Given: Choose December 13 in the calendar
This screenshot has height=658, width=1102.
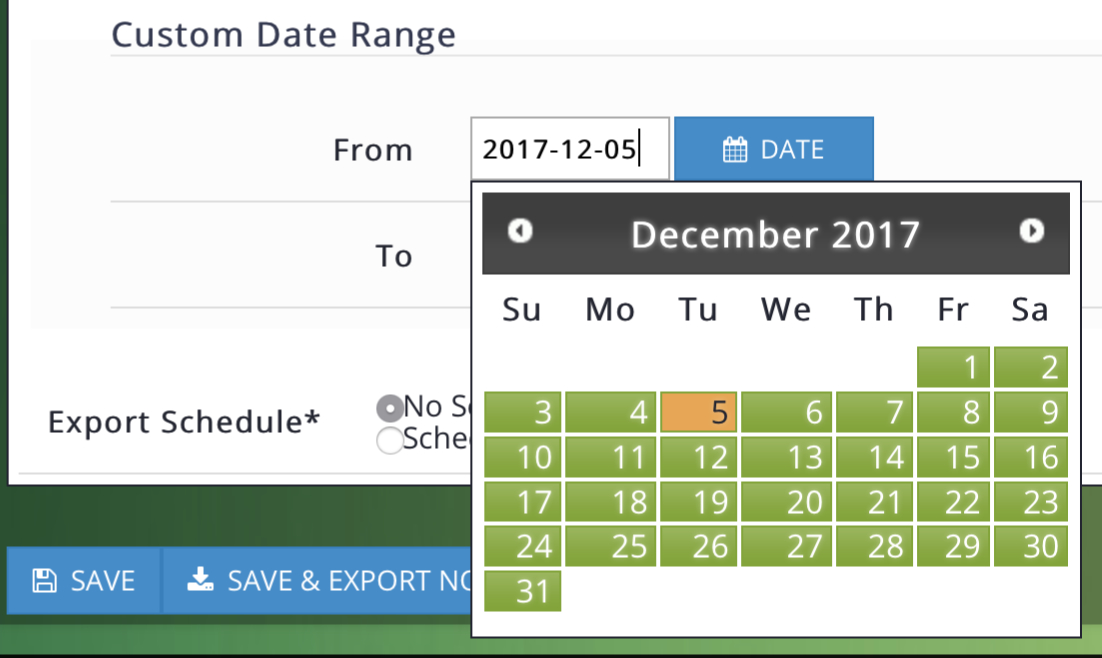Looking at the screenshot, I should tap(786, 457).
